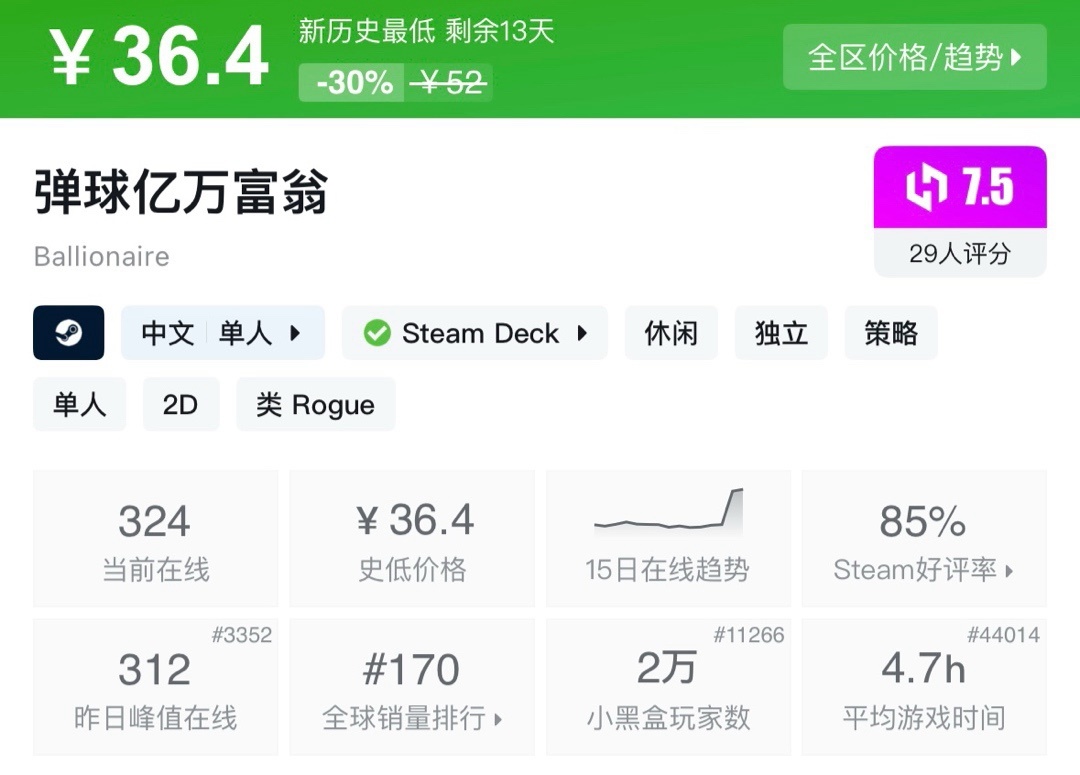This screenshot has height=775, width=1080.
Task: Select the 休闲 genre tag
Action: (671, 333)
